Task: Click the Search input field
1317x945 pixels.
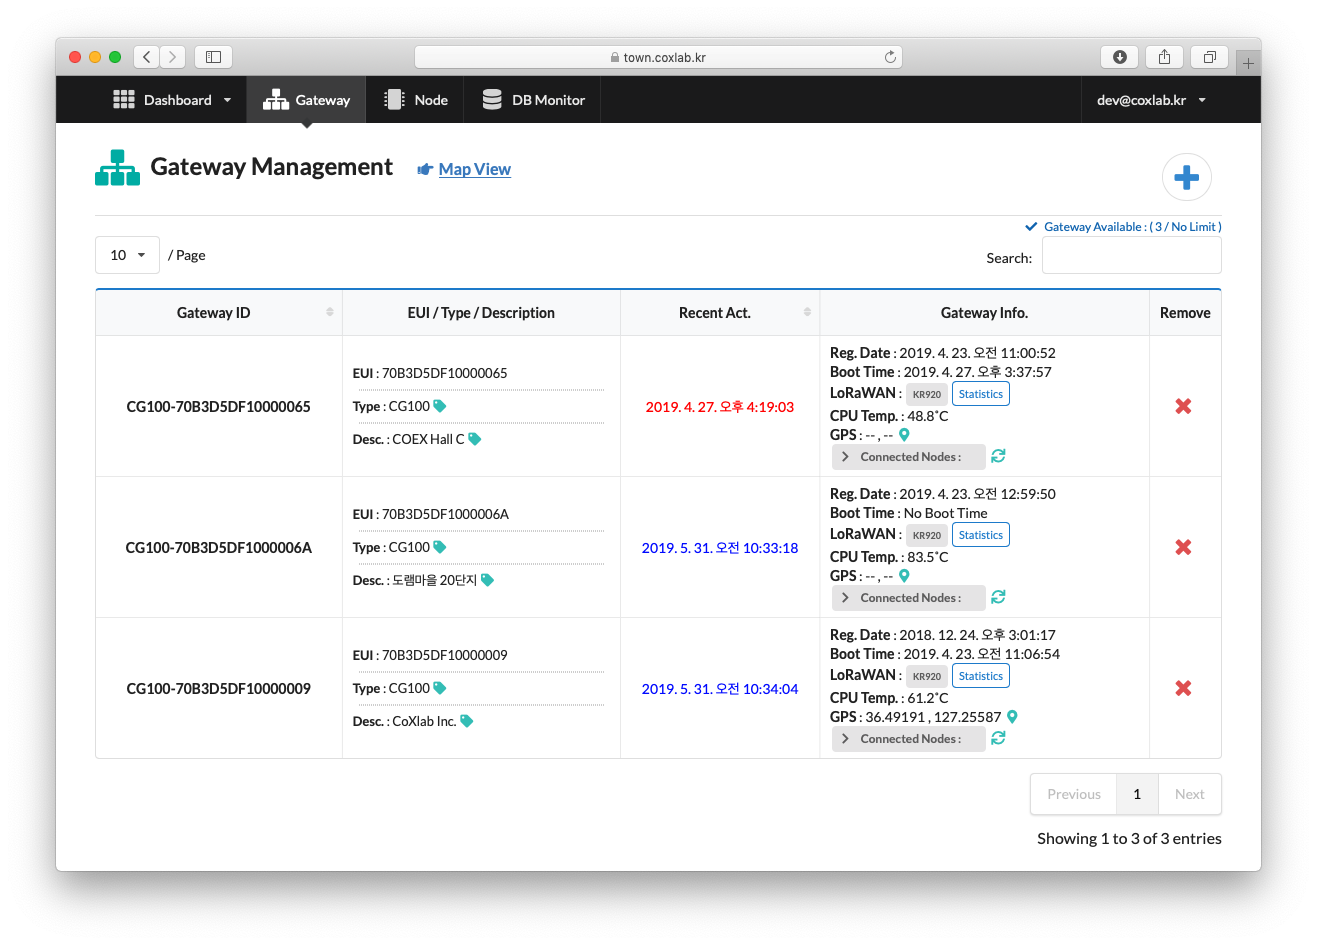Action: coord(1131,256)
